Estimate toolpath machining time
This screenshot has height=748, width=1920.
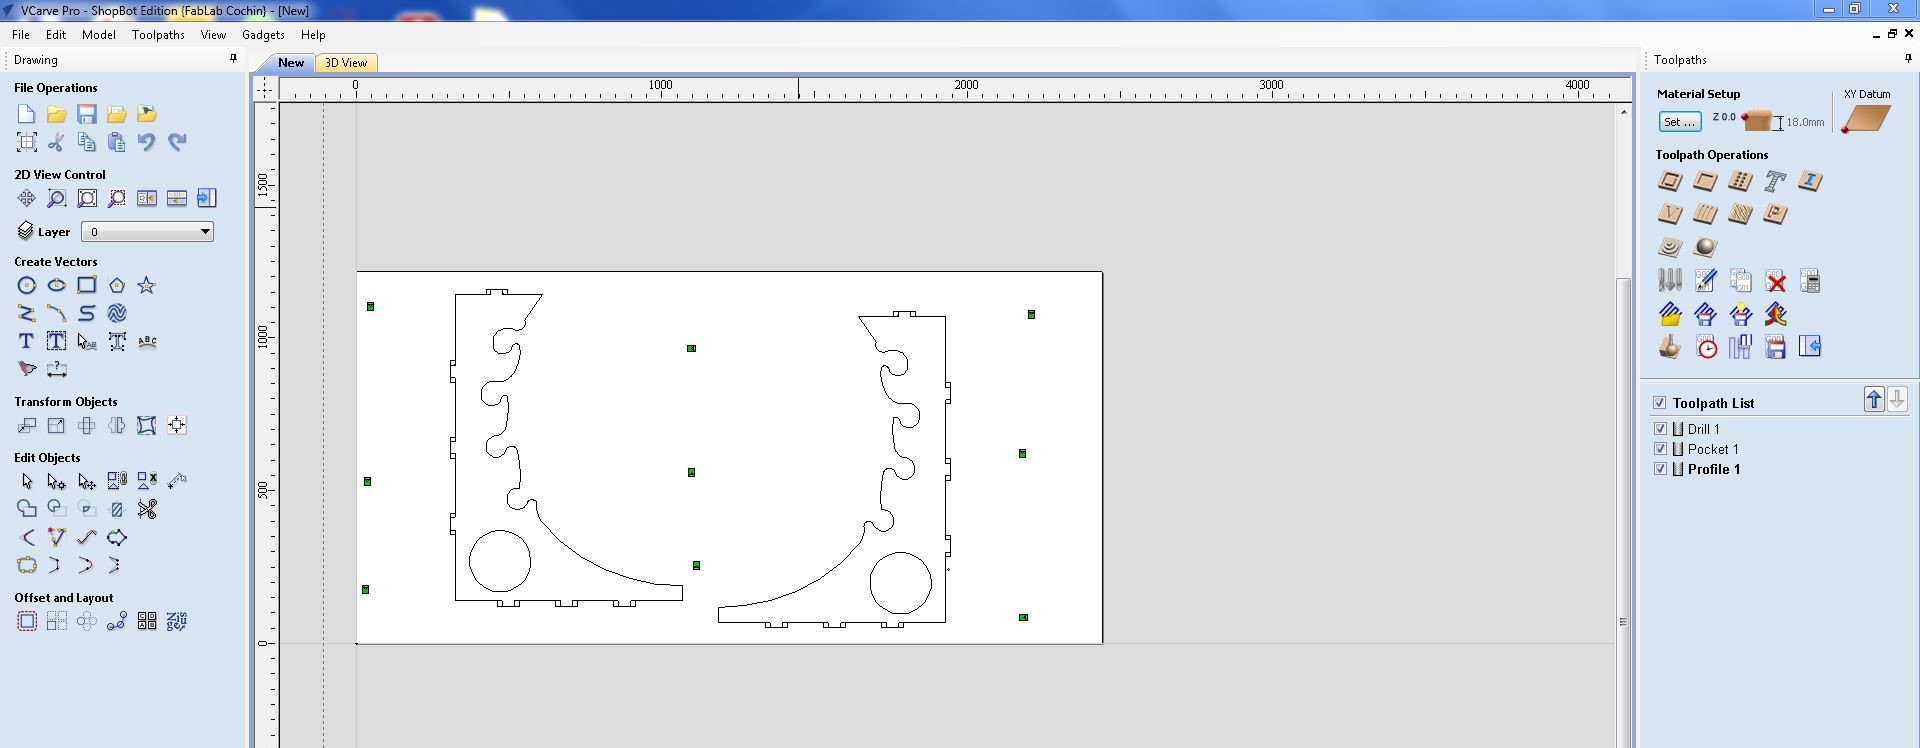(x=1706, y=347)
